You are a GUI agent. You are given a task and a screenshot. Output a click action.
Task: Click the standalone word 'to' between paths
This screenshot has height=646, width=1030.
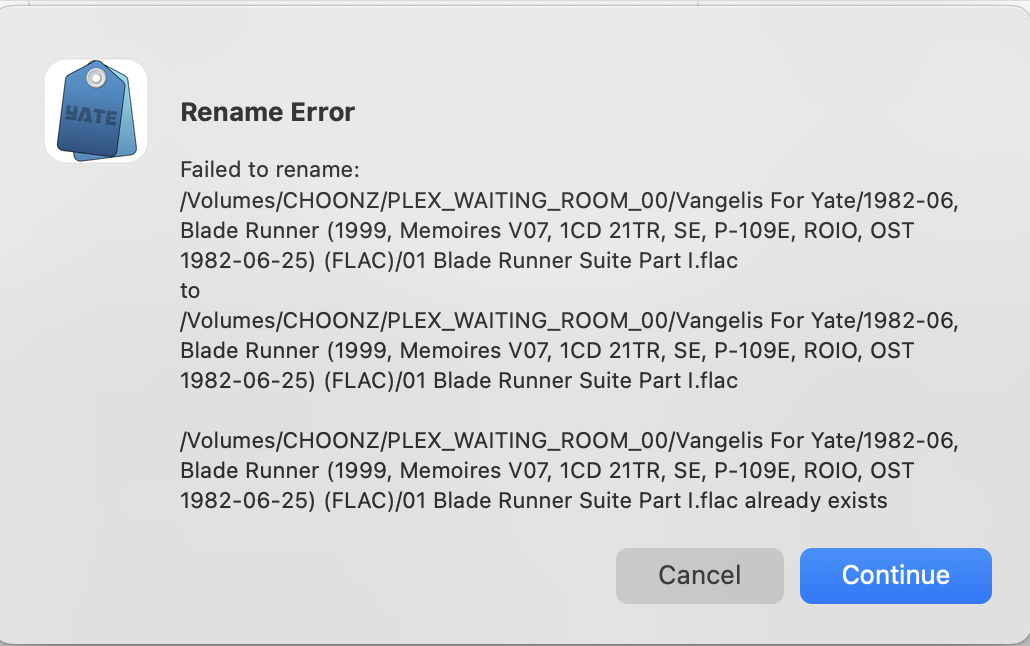pos(190,291)
